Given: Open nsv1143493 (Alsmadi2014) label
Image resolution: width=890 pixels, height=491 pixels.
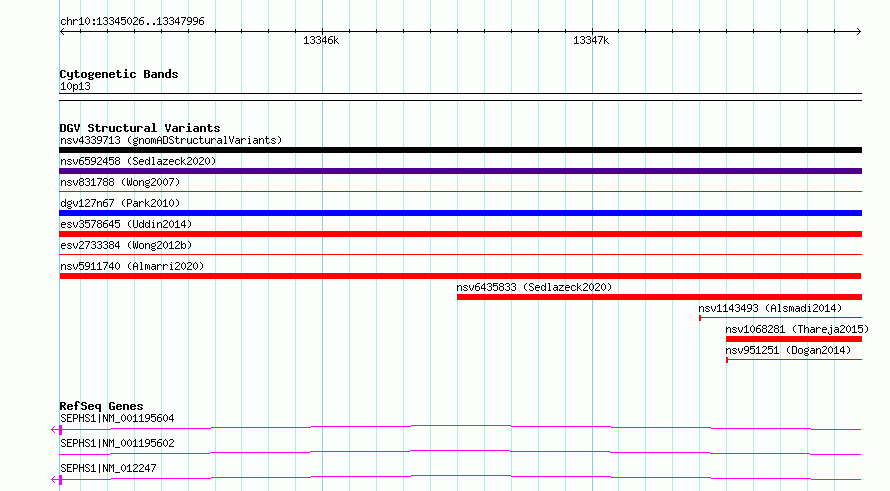Looking at the screenshot, I should click(770, 308).
